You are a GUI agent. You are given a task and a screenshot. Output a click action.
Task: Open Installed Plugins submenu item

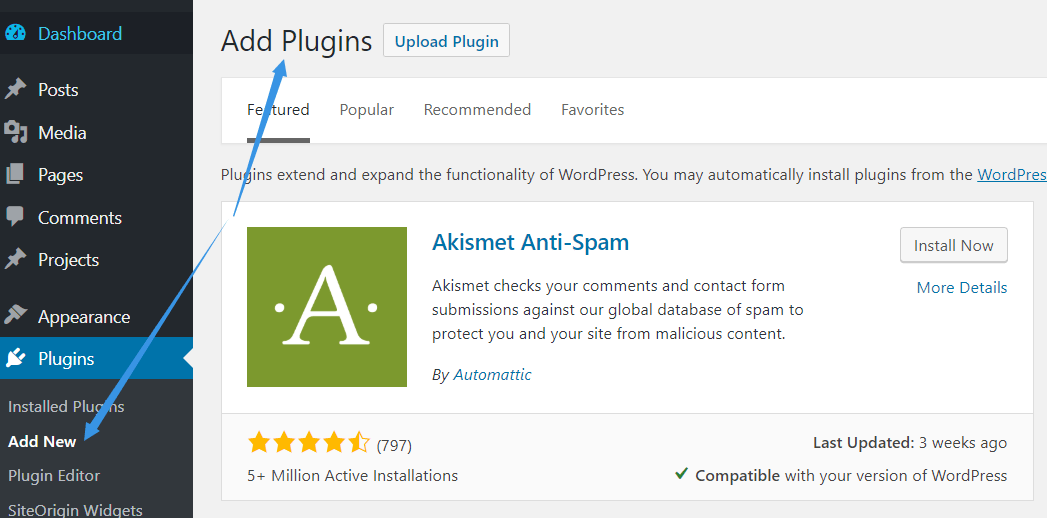click(x=66, y=407)
